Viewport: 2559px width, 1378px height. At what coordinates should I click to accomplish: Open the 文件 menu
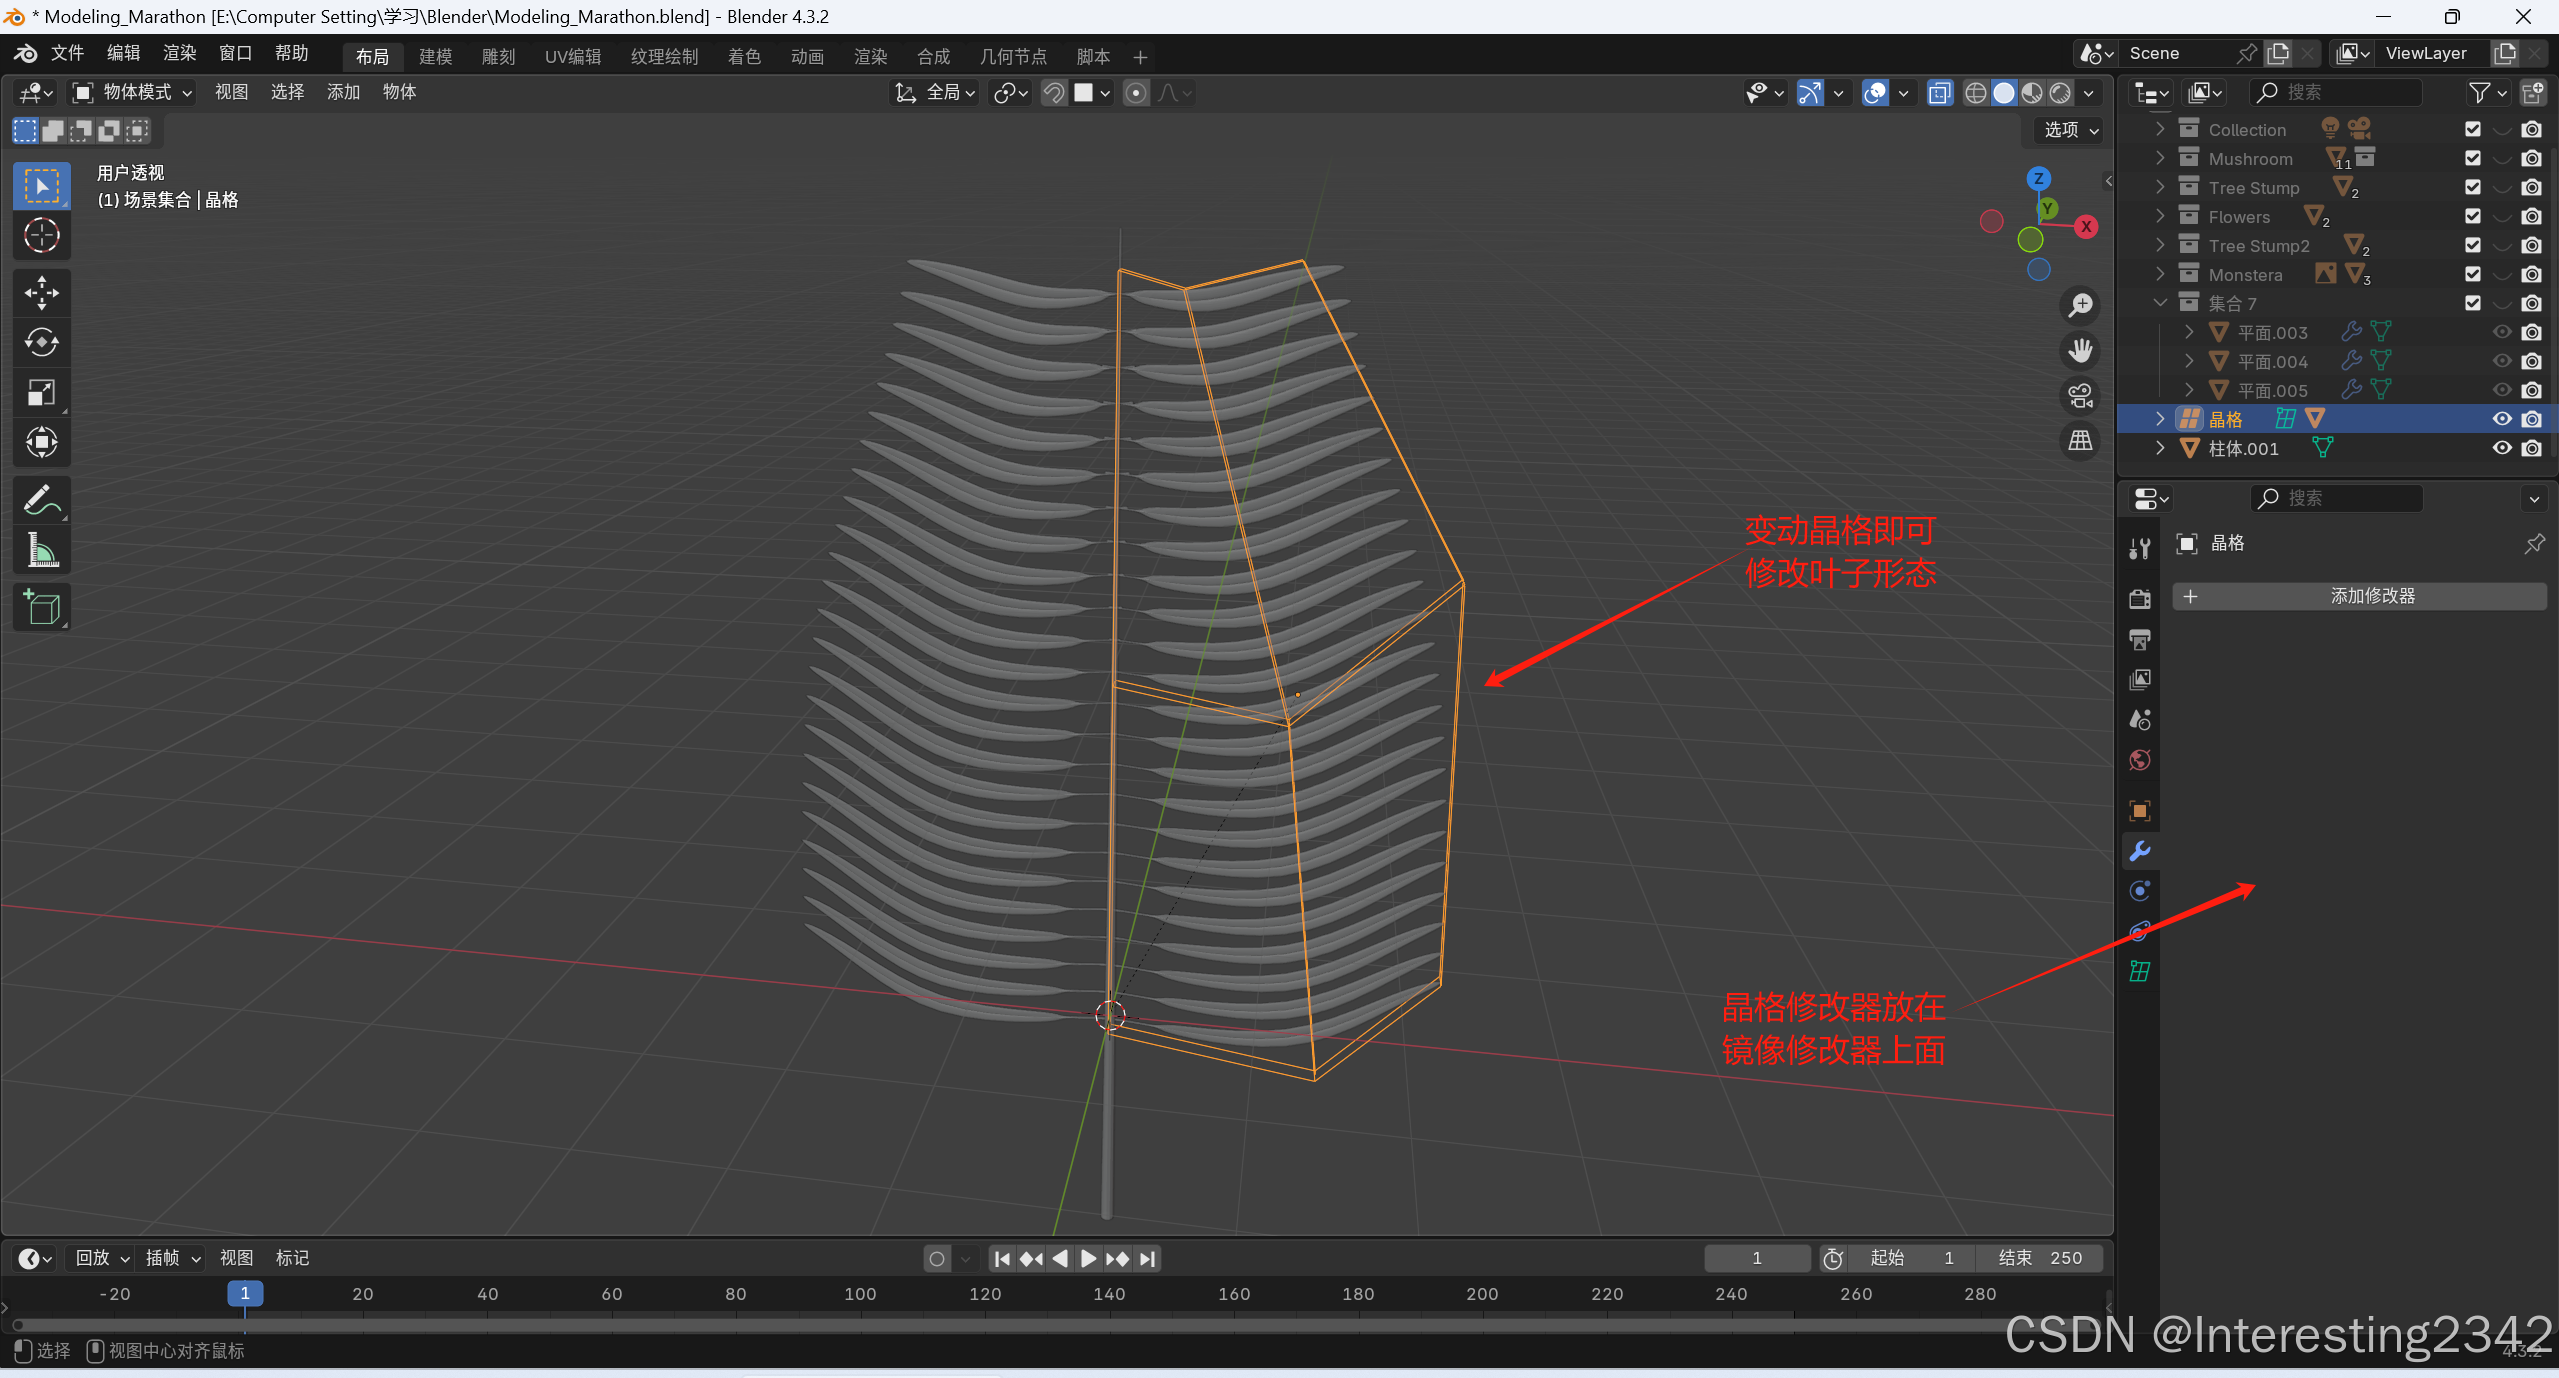click(x=67, y=53)
